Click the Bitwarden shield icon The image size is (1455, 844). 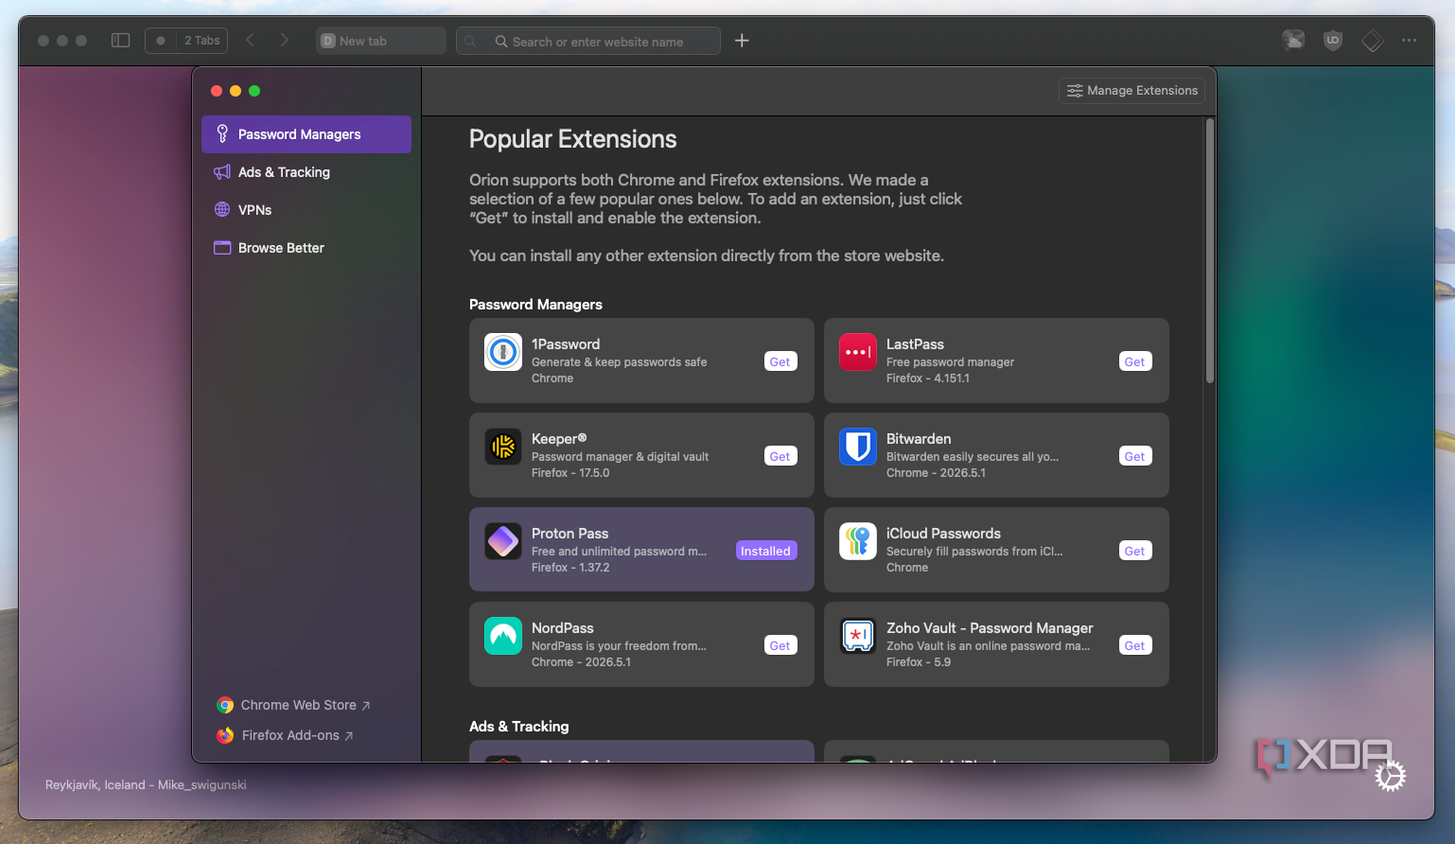pyautogui.click(x=858, y=447)
